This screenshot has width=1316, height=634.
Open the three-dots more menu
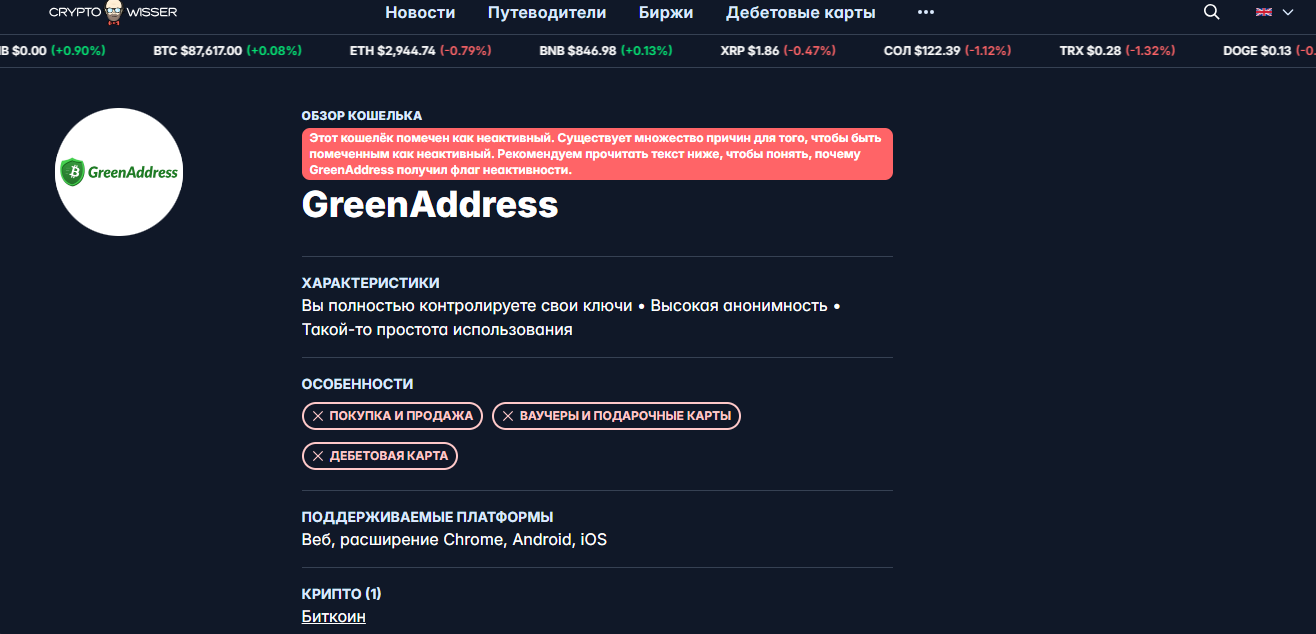point(925,12)
